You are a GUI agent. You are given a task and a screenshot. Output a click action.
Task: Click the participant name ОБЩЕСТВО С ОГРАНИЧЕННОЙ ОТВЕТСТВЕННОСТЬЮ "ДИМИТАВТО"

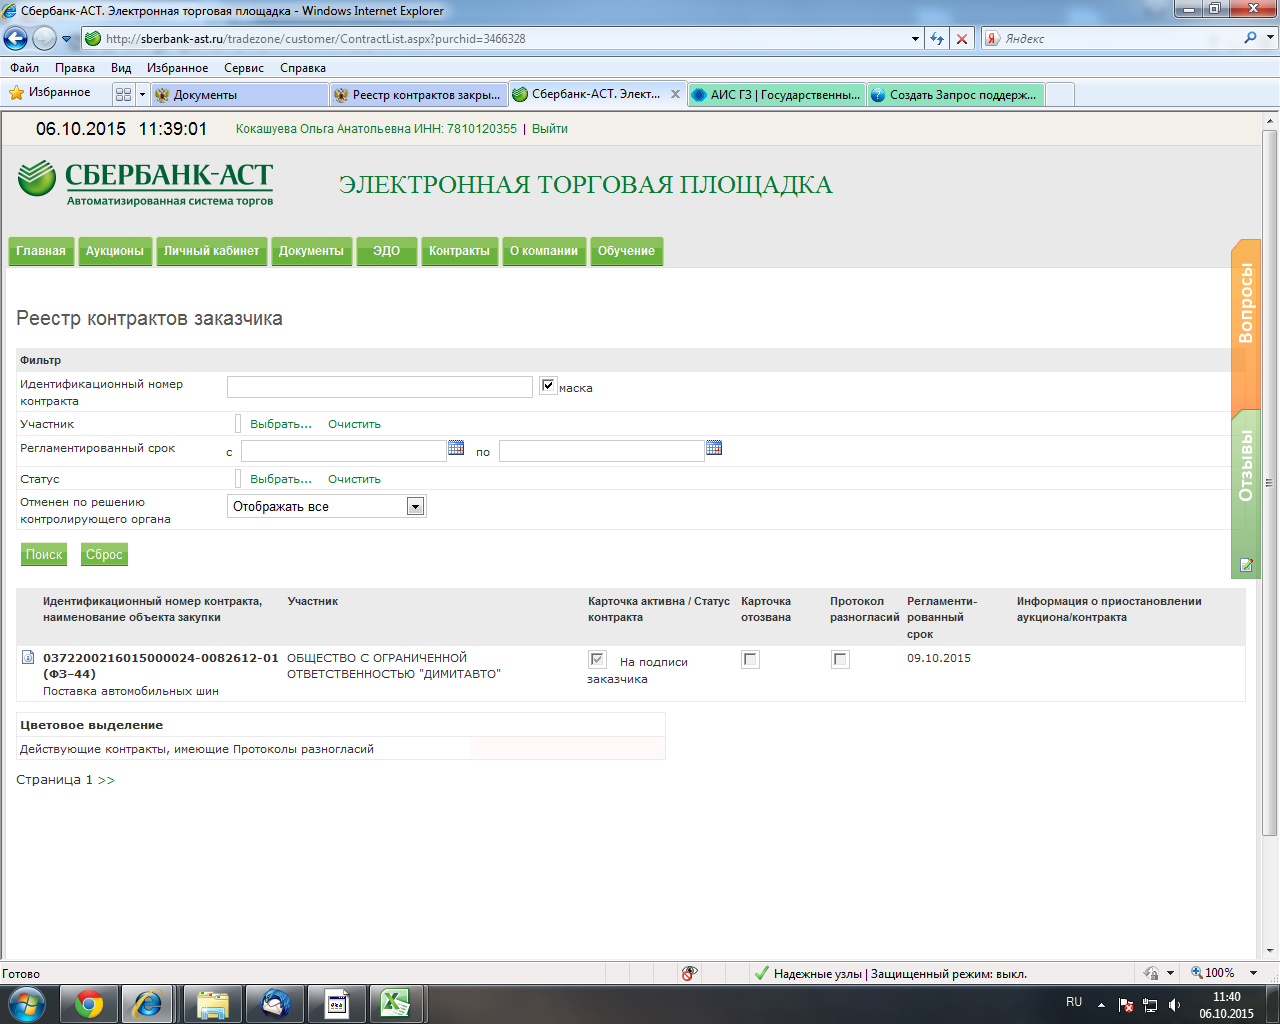(x=394, y=666)
